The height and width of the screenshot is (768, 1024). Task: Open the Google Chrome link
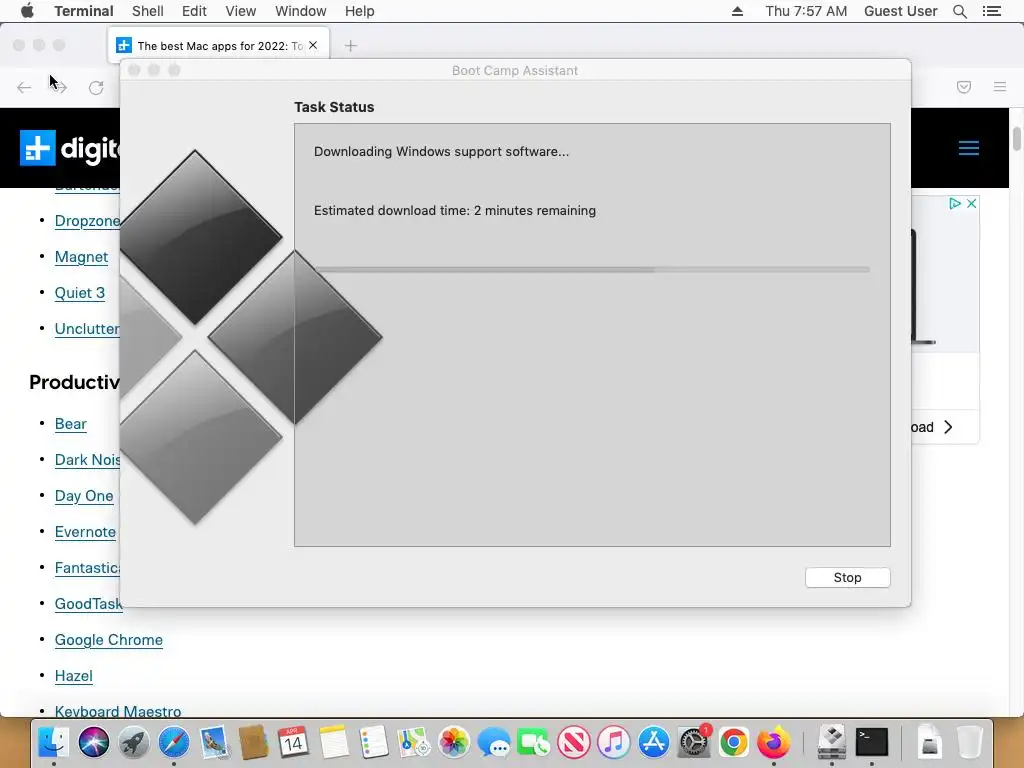[x=108, y=640]
